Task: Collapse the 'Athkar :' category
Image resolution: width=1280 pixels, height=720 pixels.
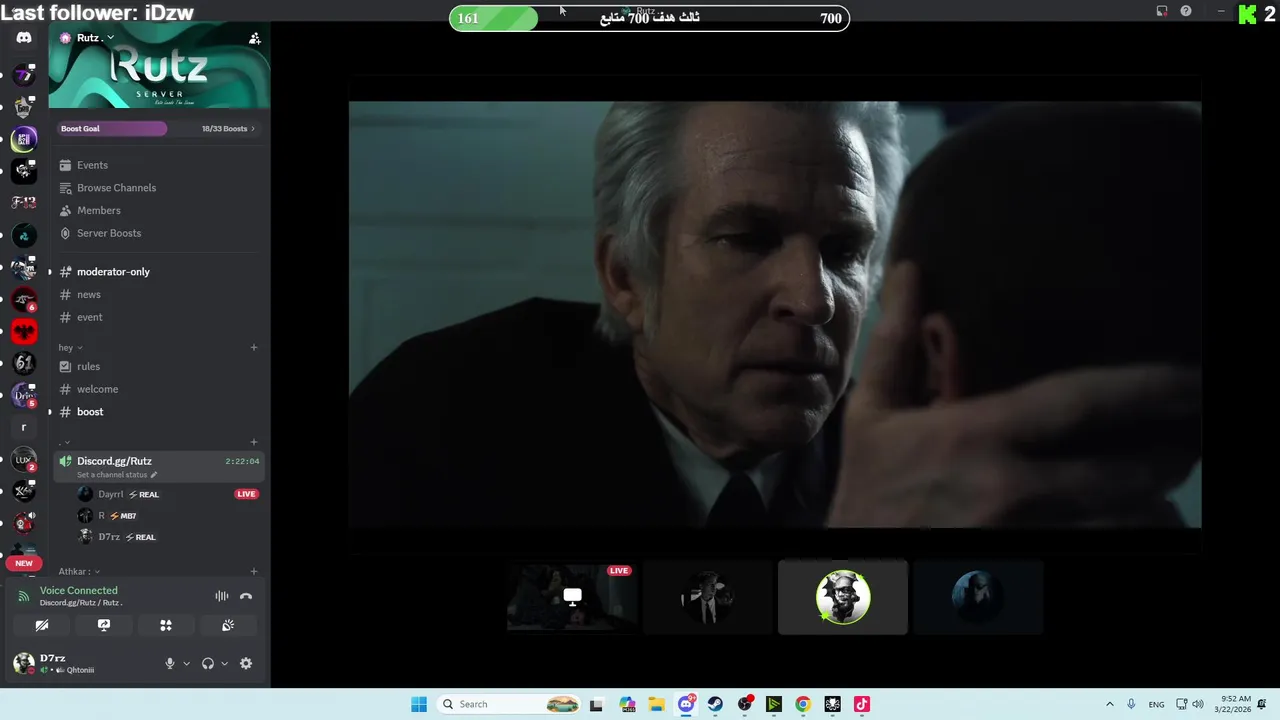Action: (x=78, y=572)
